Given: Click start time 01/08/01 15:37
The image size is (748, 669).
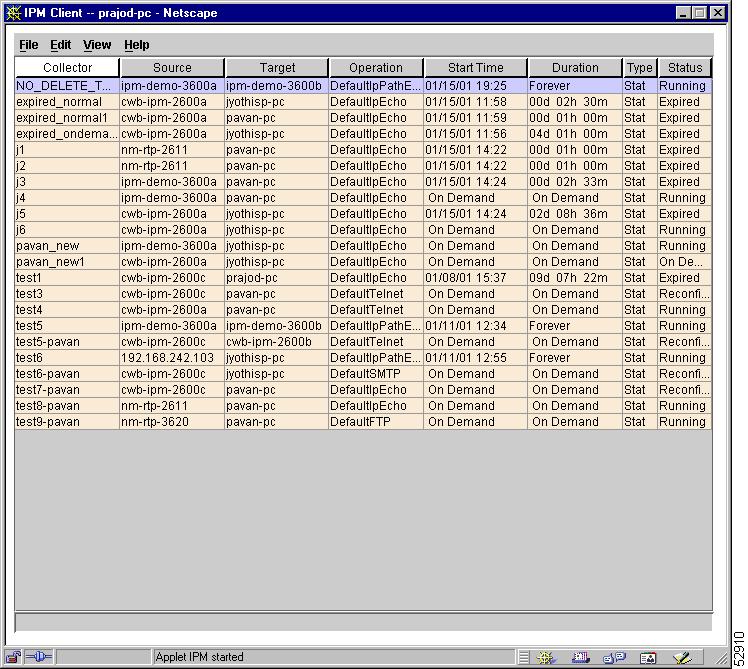Looking at the screenshot, I should pos(476,278).
